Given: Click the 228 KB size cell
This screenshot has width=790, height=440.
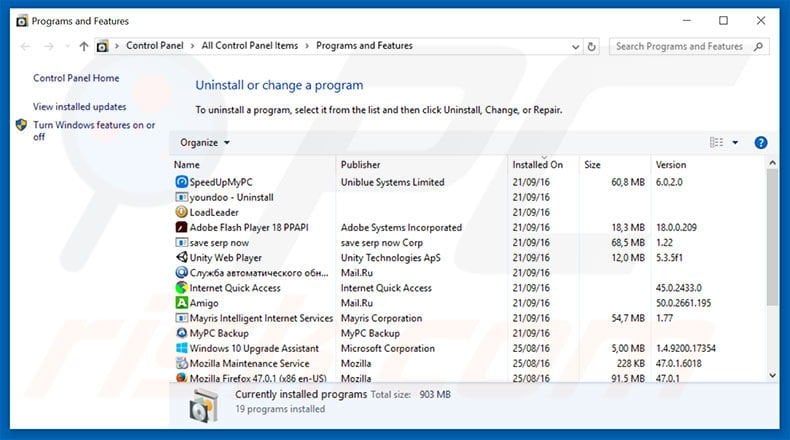Looking at the screenshot, I should (x=631, y=363).
